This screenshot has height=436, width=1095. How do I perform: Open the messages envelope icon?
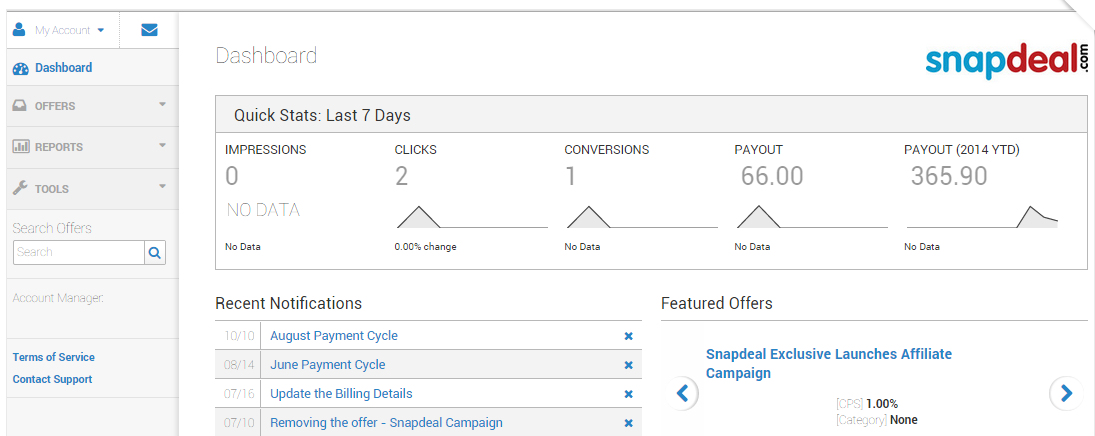149,30
